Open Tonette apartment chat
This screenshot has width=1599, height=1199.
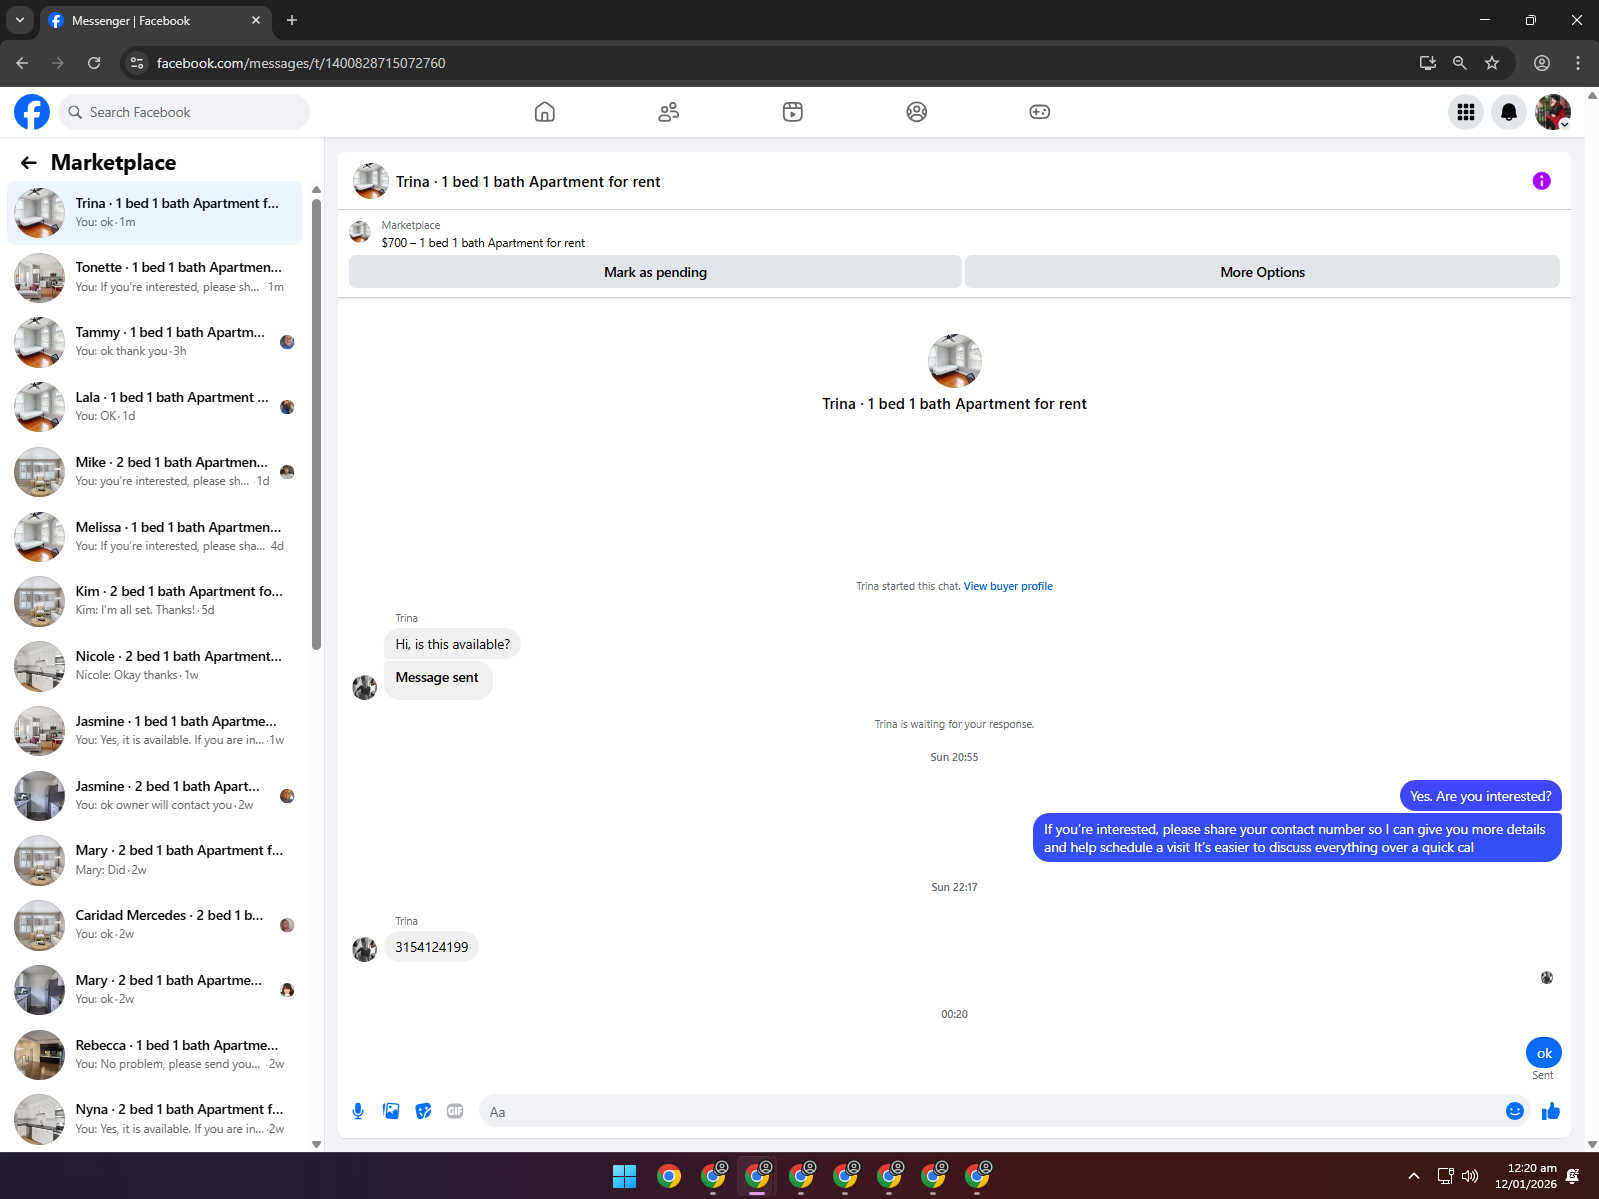[155, 277]
